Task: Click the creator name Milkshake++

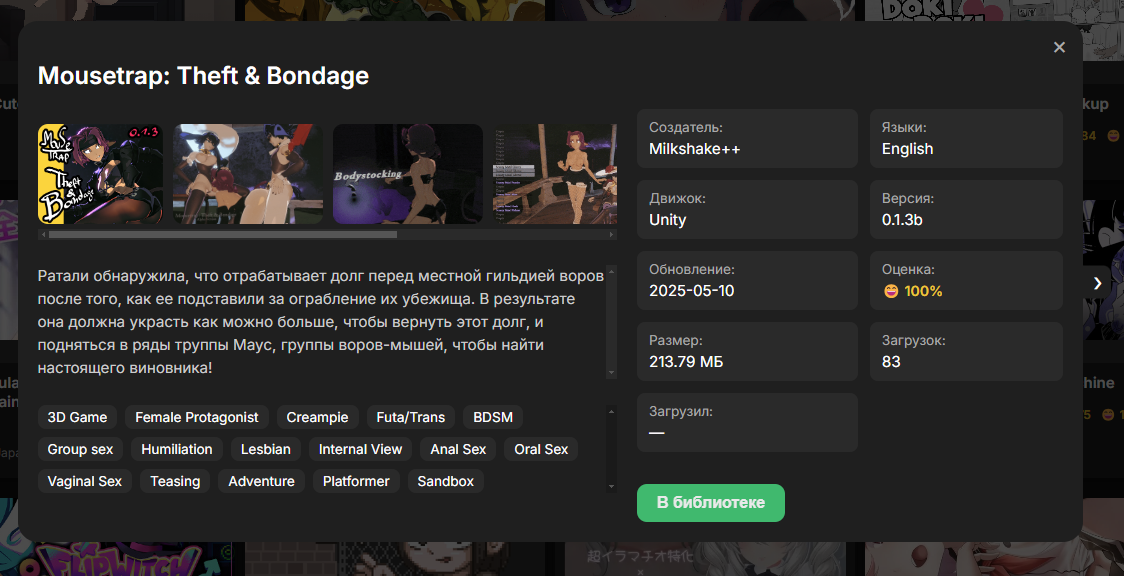Action: click(x=695, y=149)
